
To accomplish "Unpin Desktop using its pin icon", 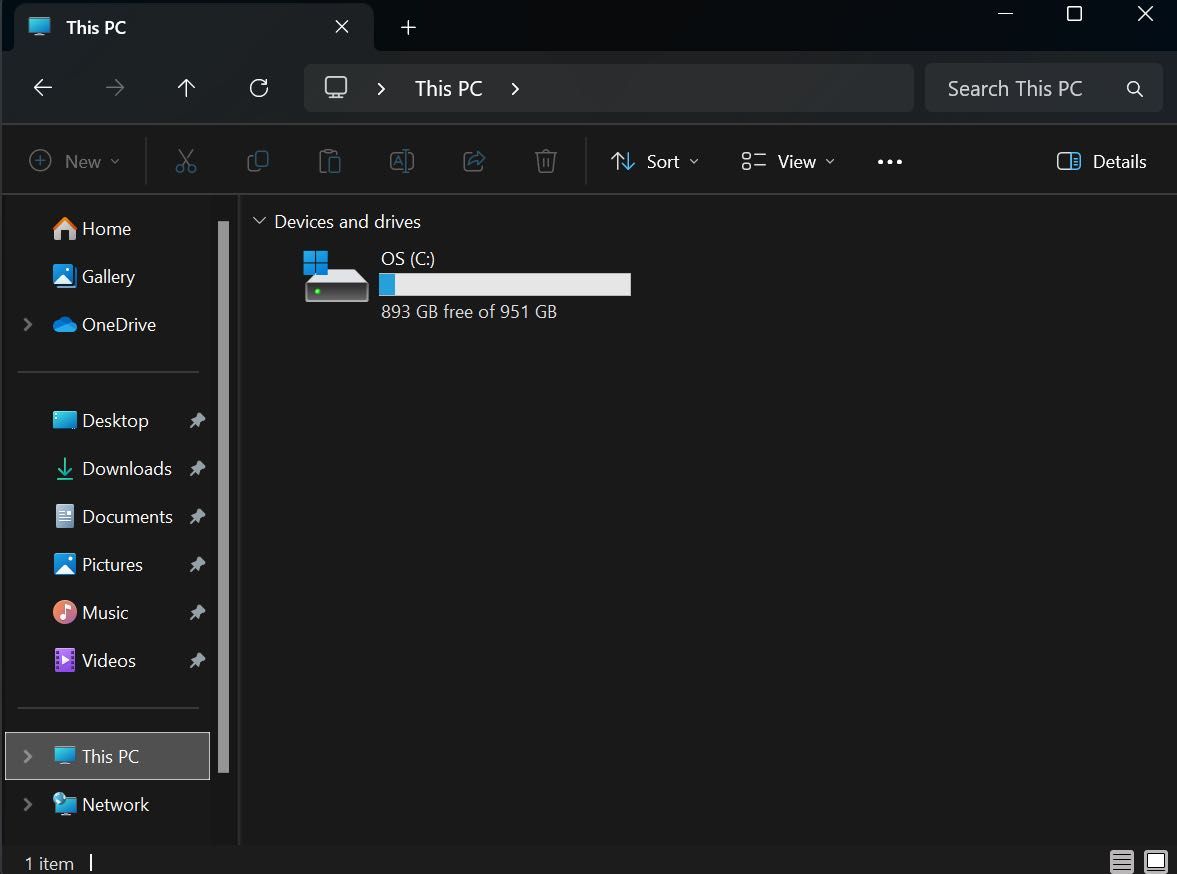I will pos(197,420).
